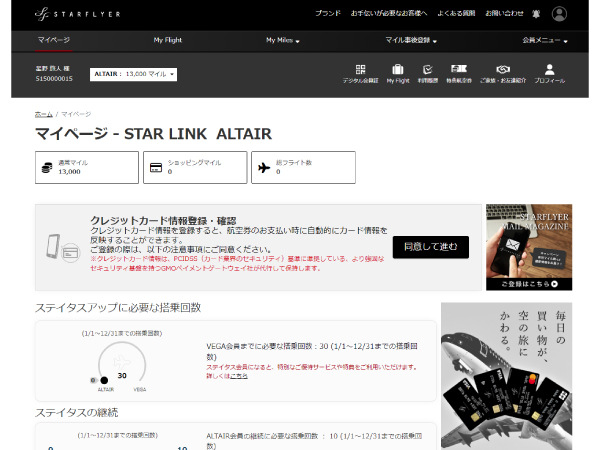Open the user account avatar icon
The image size is (600, 450).
(559, 14)
